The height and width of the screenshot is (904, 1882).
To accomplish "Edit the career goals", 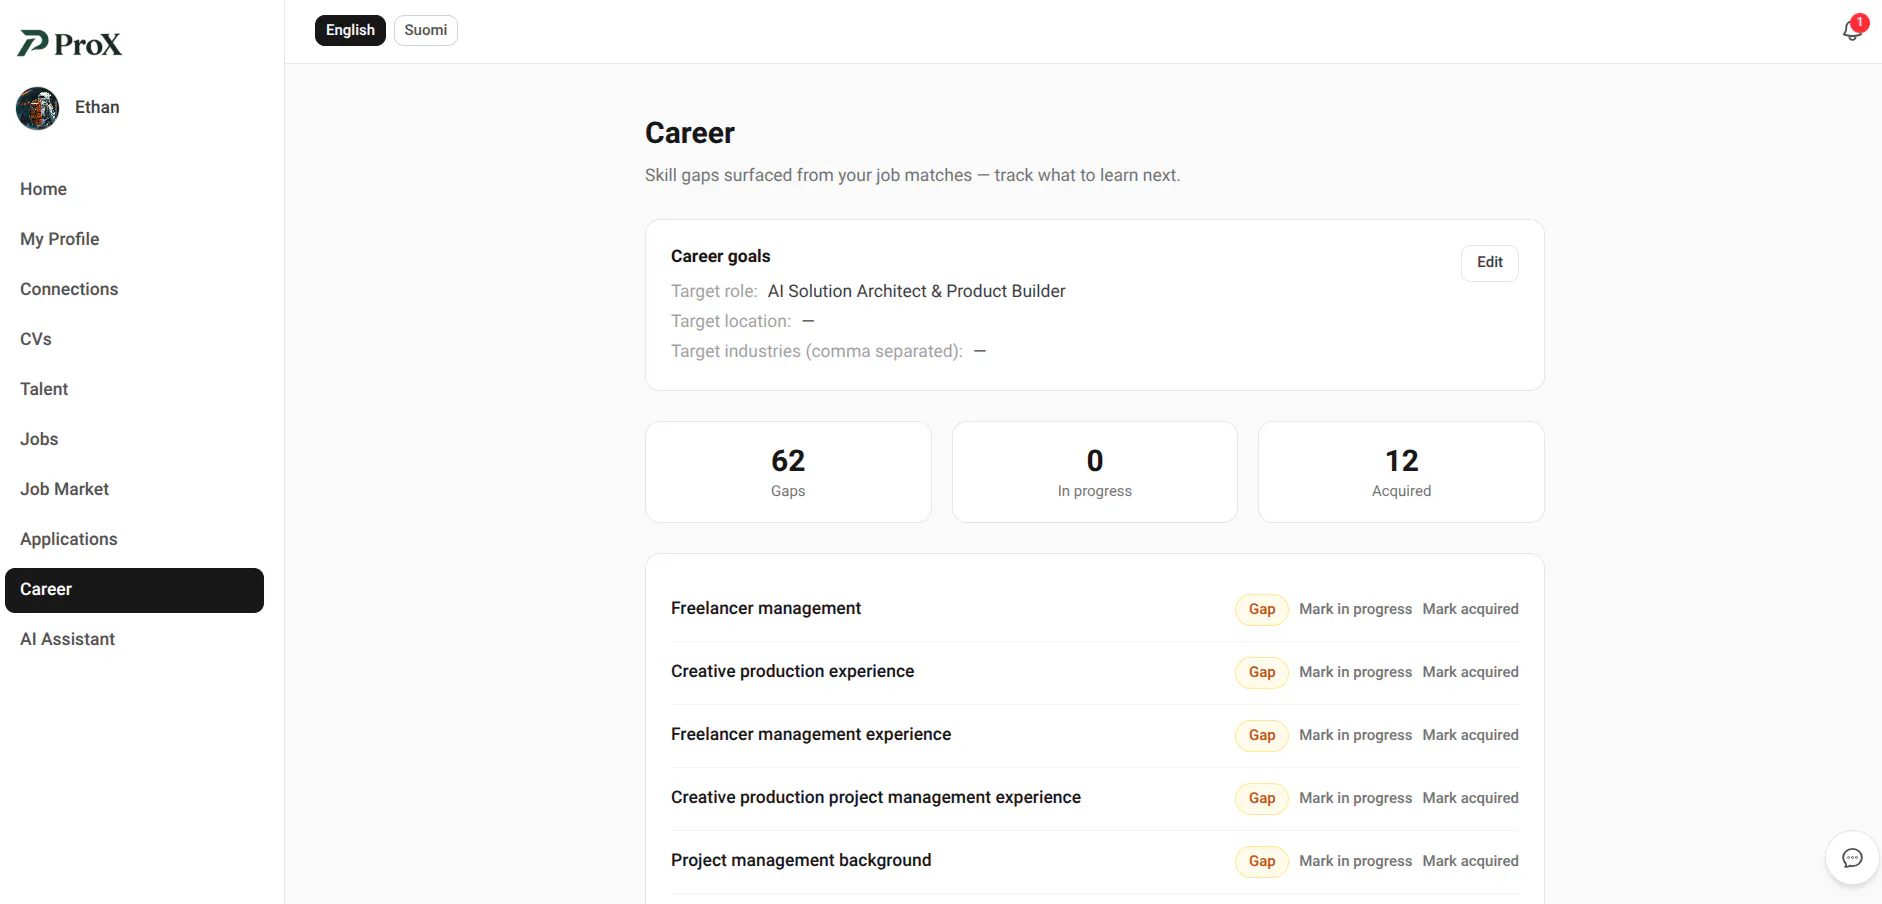I will coord(1490,263).
